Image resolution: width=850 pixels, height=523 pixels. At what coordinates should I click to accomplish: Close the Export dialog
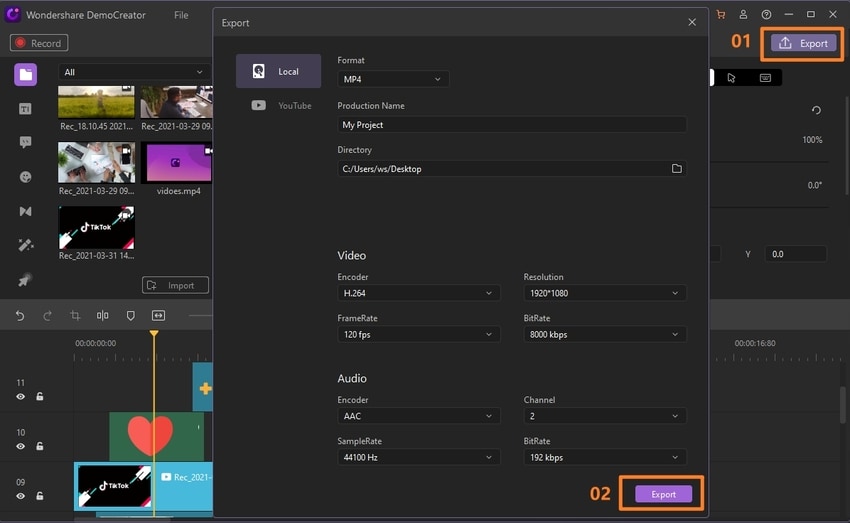[692, 22]
